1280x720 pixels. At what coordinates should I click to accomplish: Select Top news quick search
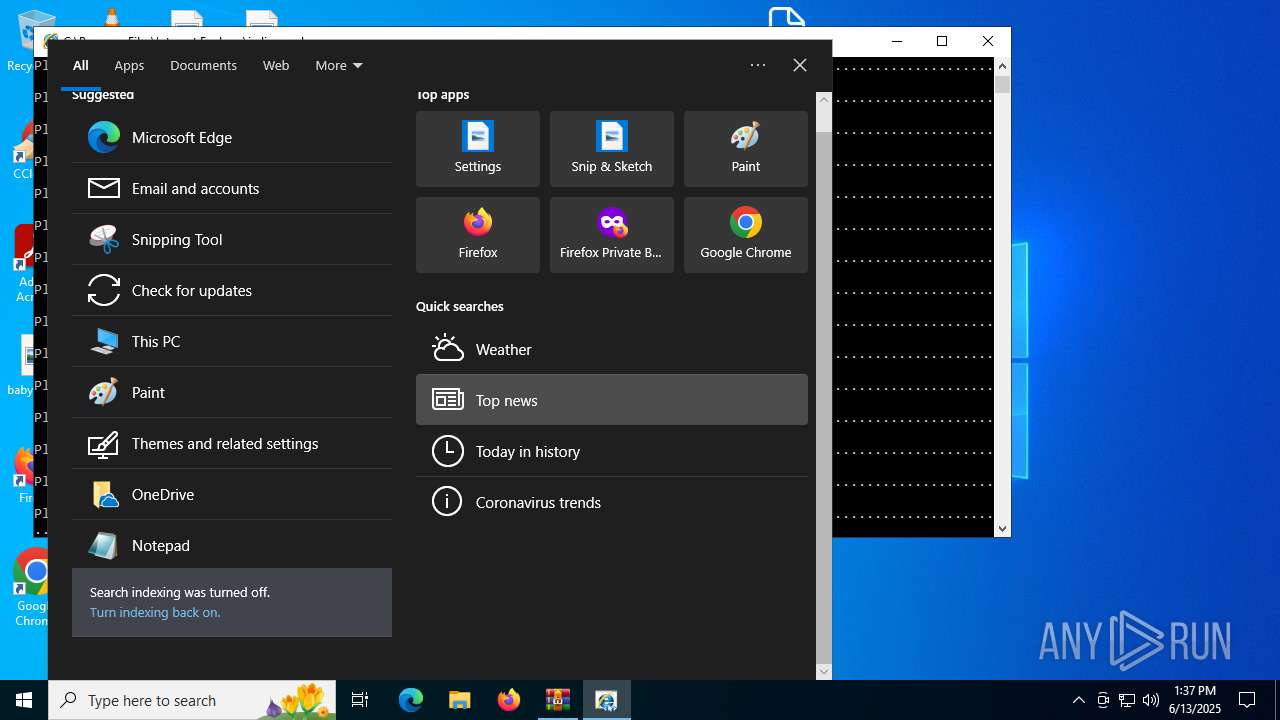(x=612, y=400)
